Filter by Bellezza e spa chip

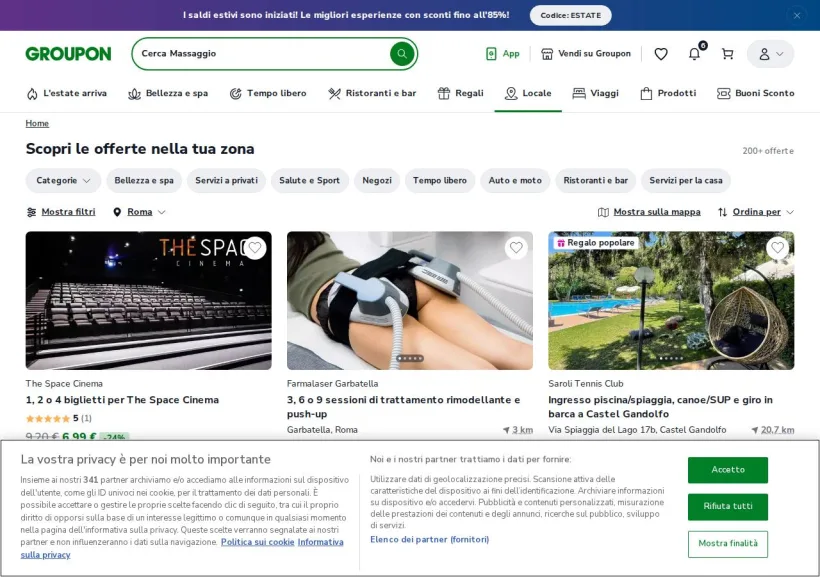(x=144, y=180)
